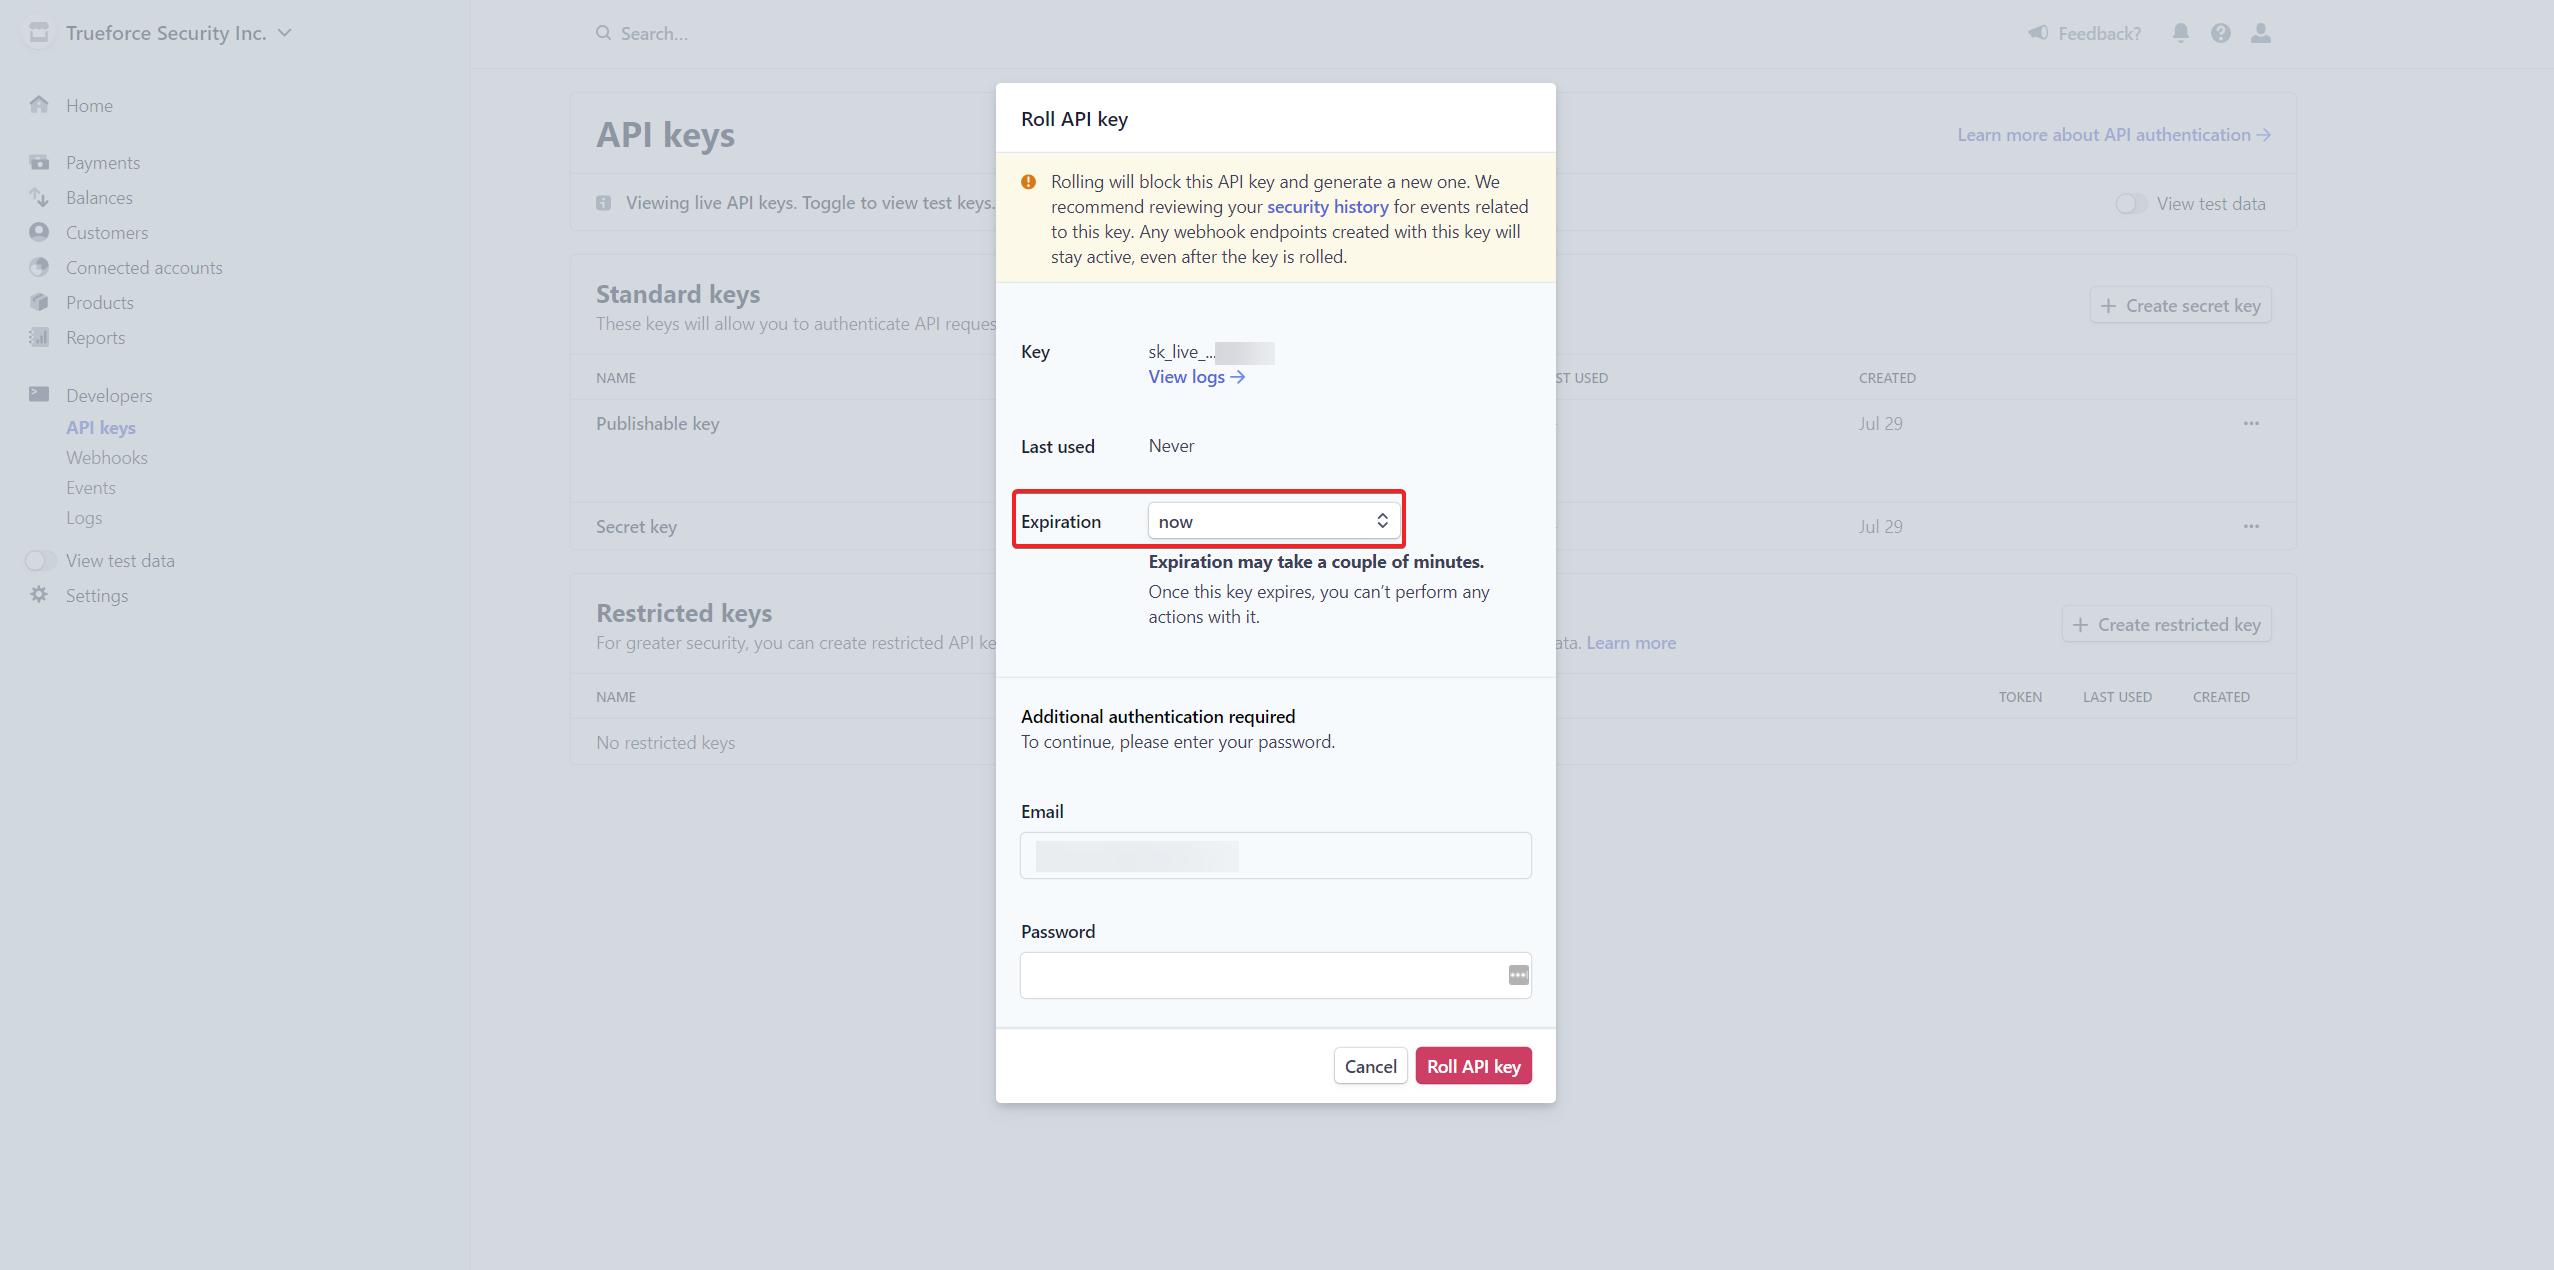
Task: Click into the Password input field
Action: [x=1260, y=975]
